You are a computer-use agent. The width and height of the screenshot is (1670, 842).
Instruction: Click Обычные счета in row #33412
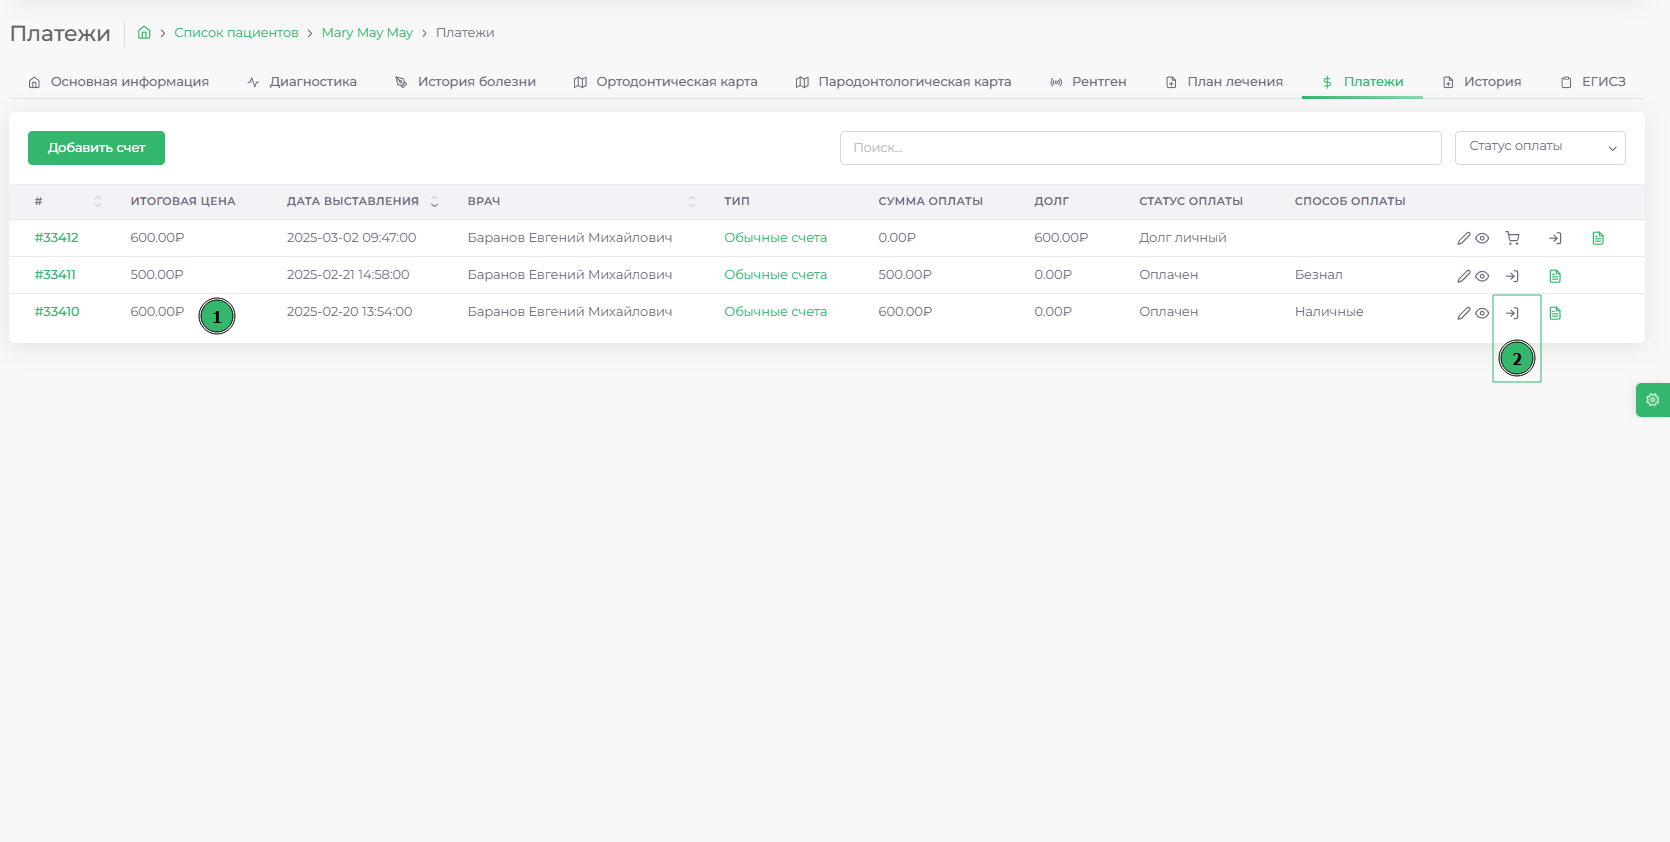pyautogui.click(x=775, y=238)
